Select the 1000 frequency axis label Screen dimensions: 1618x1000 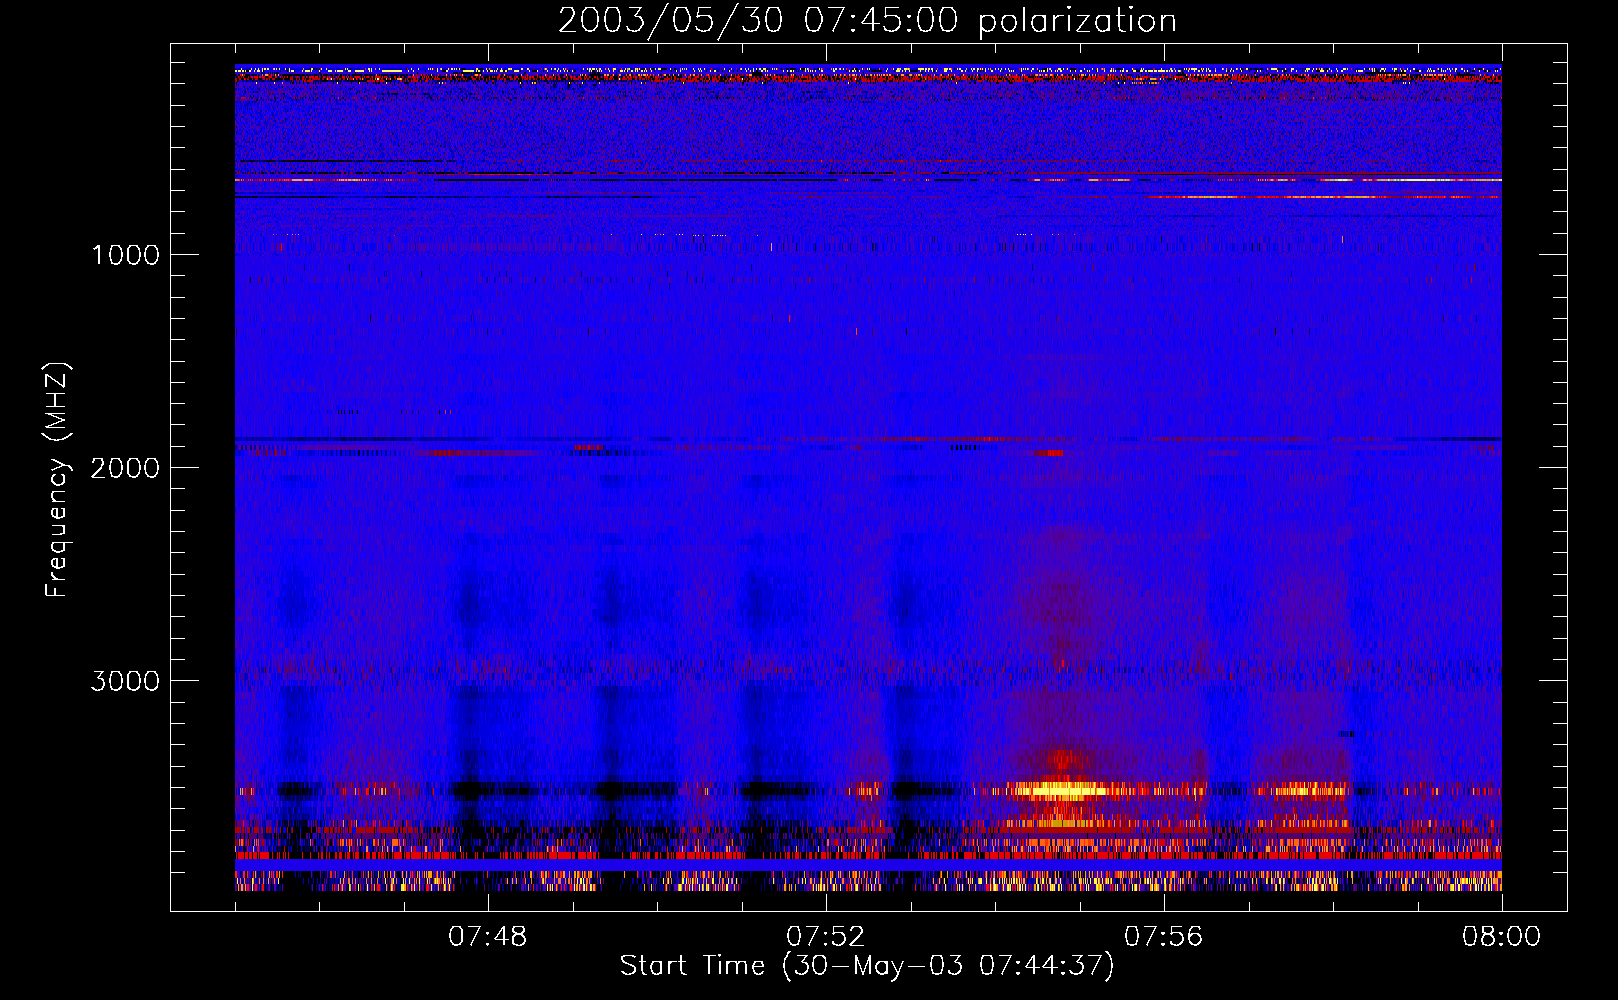125,255
